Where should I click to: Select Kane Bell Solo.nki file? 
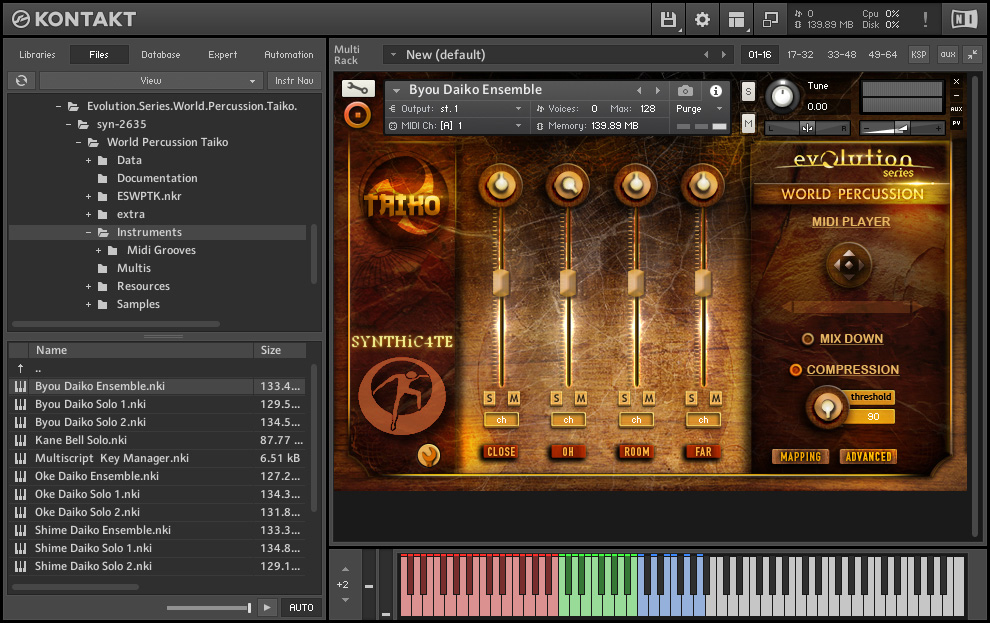81,440
